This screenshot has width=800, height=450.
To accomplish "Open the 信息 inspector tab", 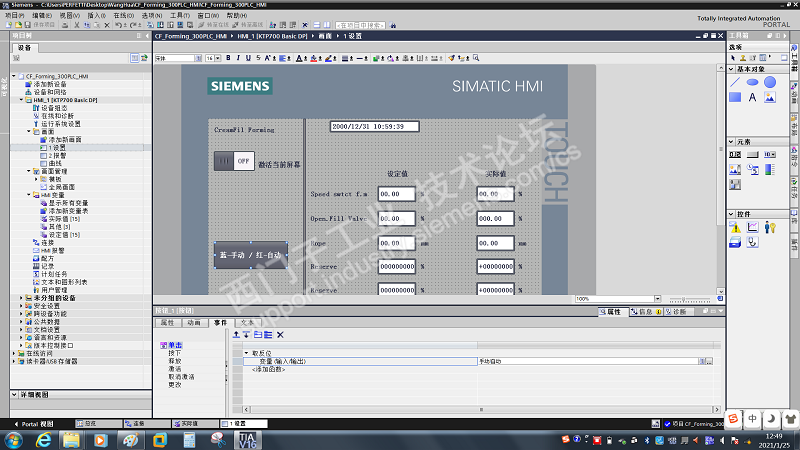I will point(645,312).
